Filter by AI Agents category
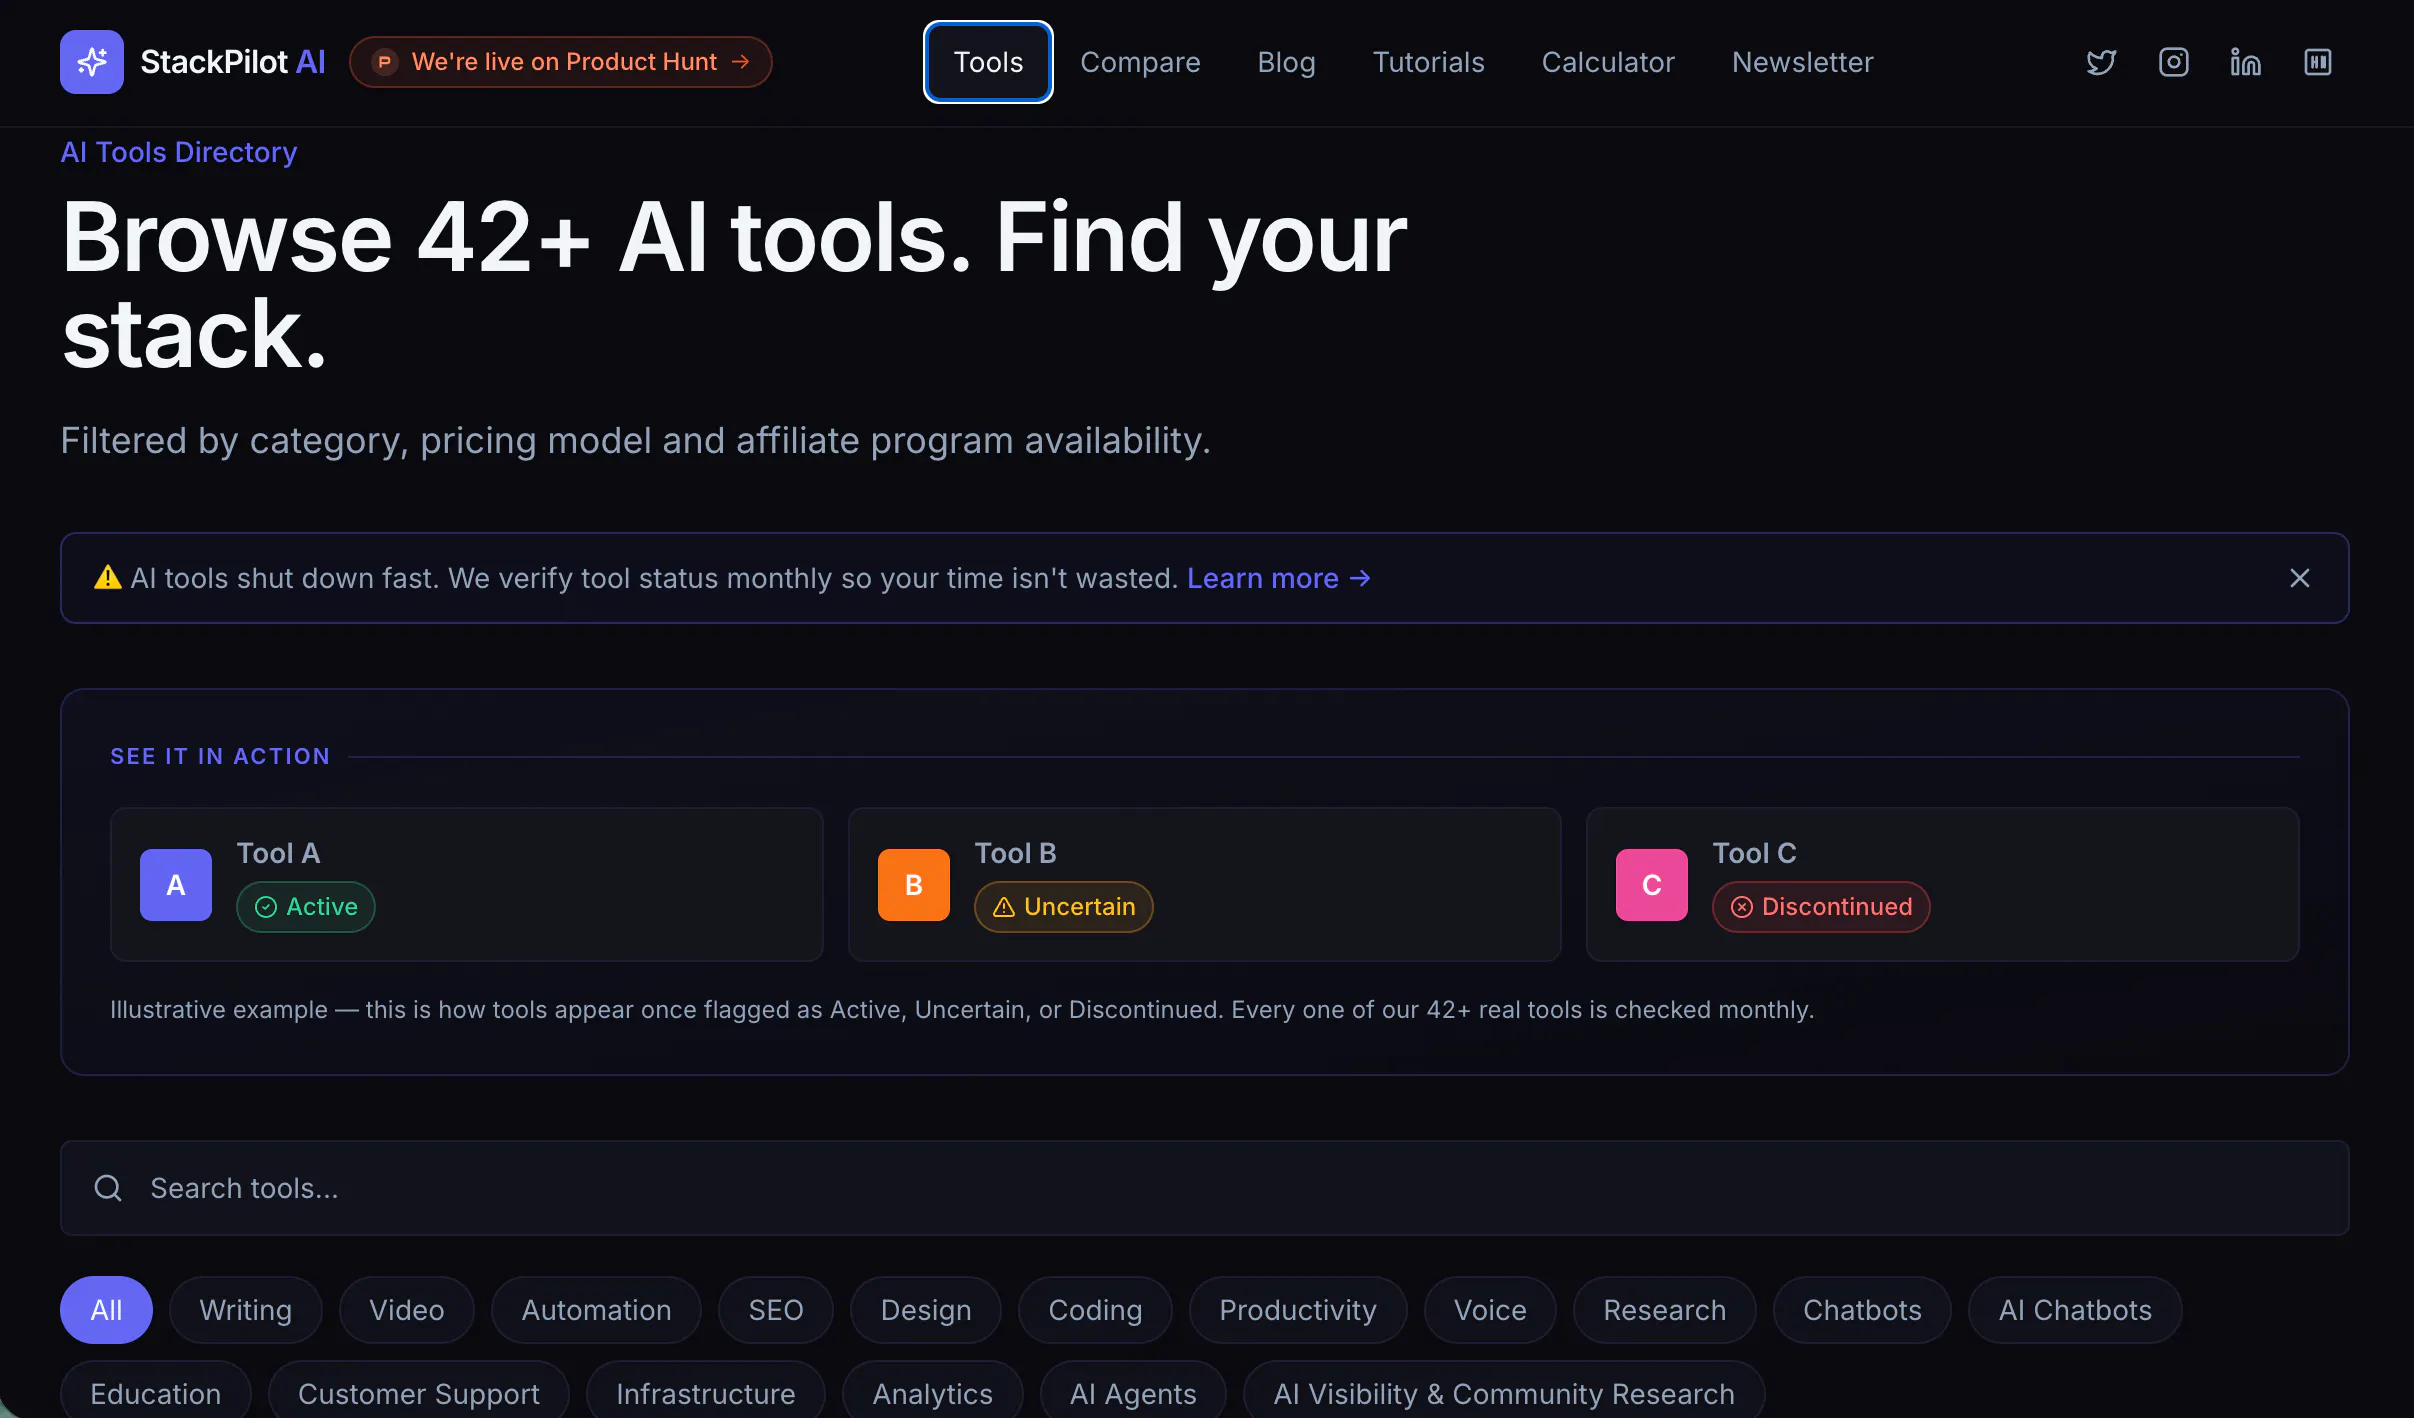 coord(1133,1392)
